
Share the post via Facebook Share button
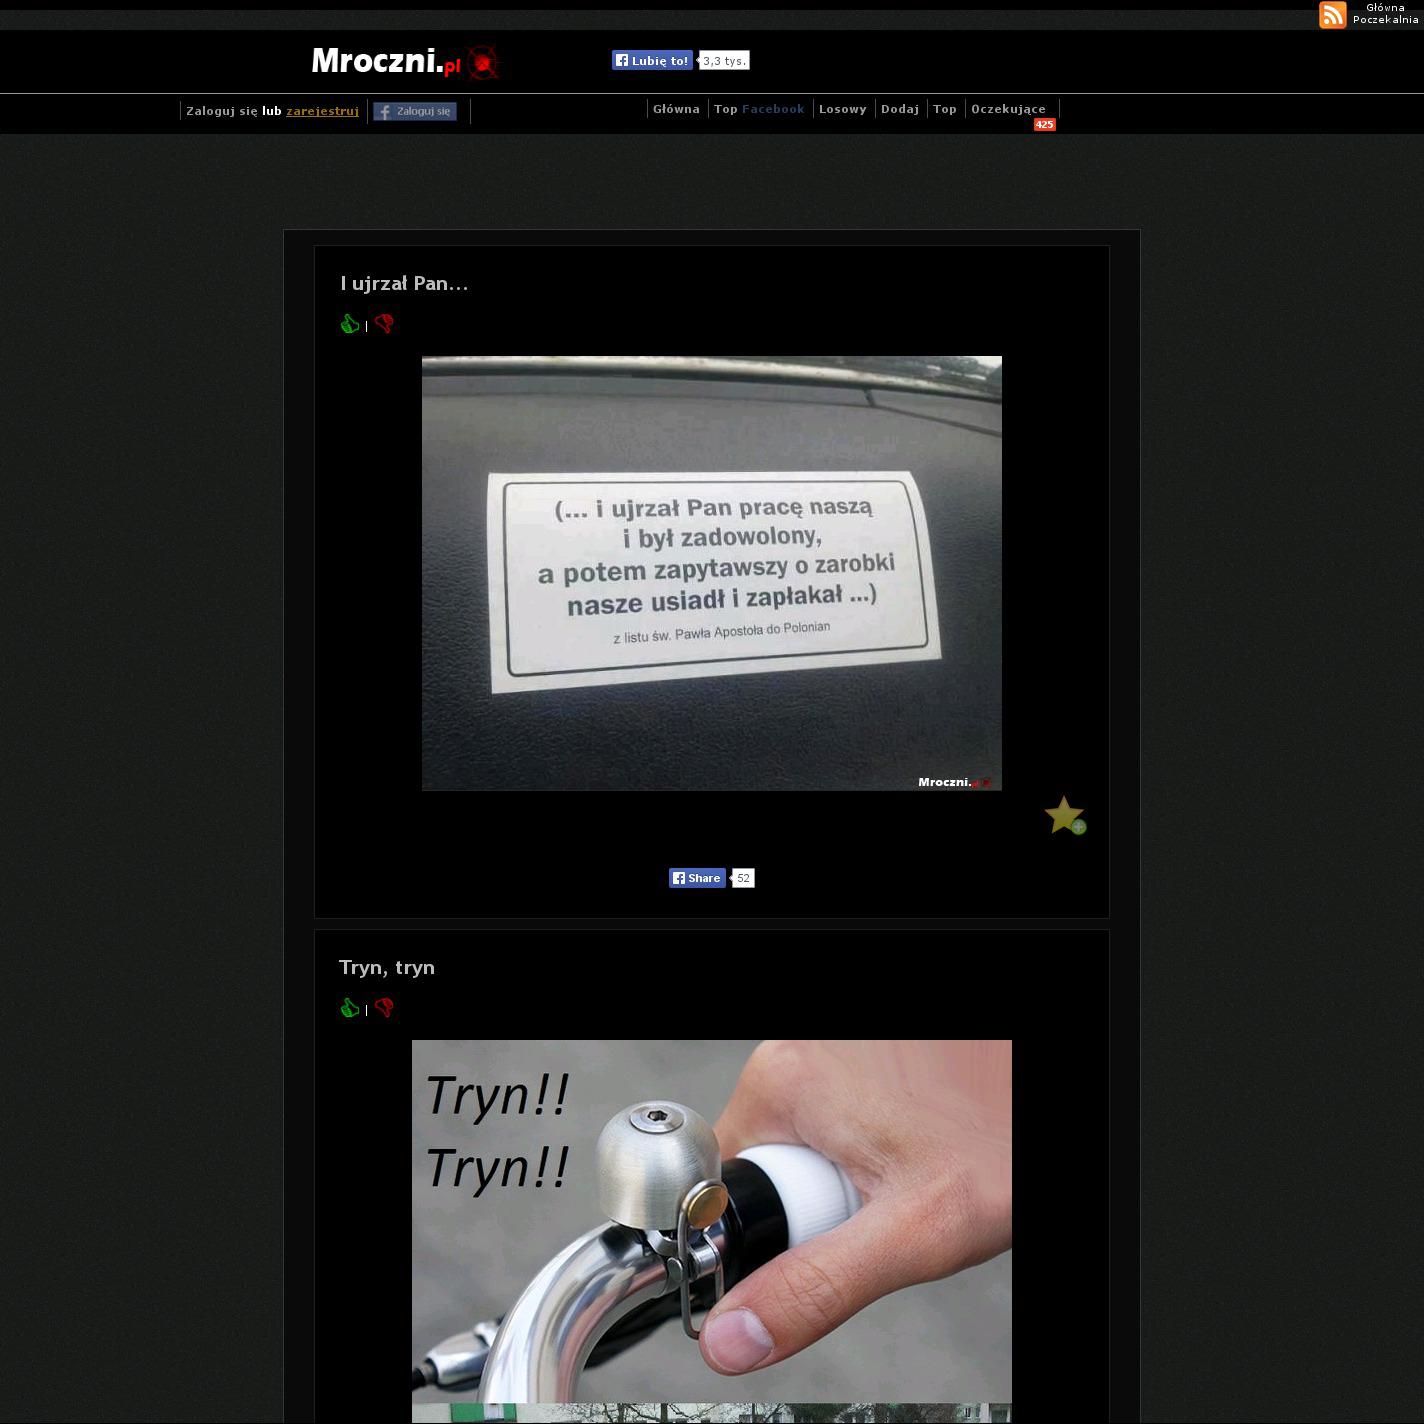(x=697, y=878)
